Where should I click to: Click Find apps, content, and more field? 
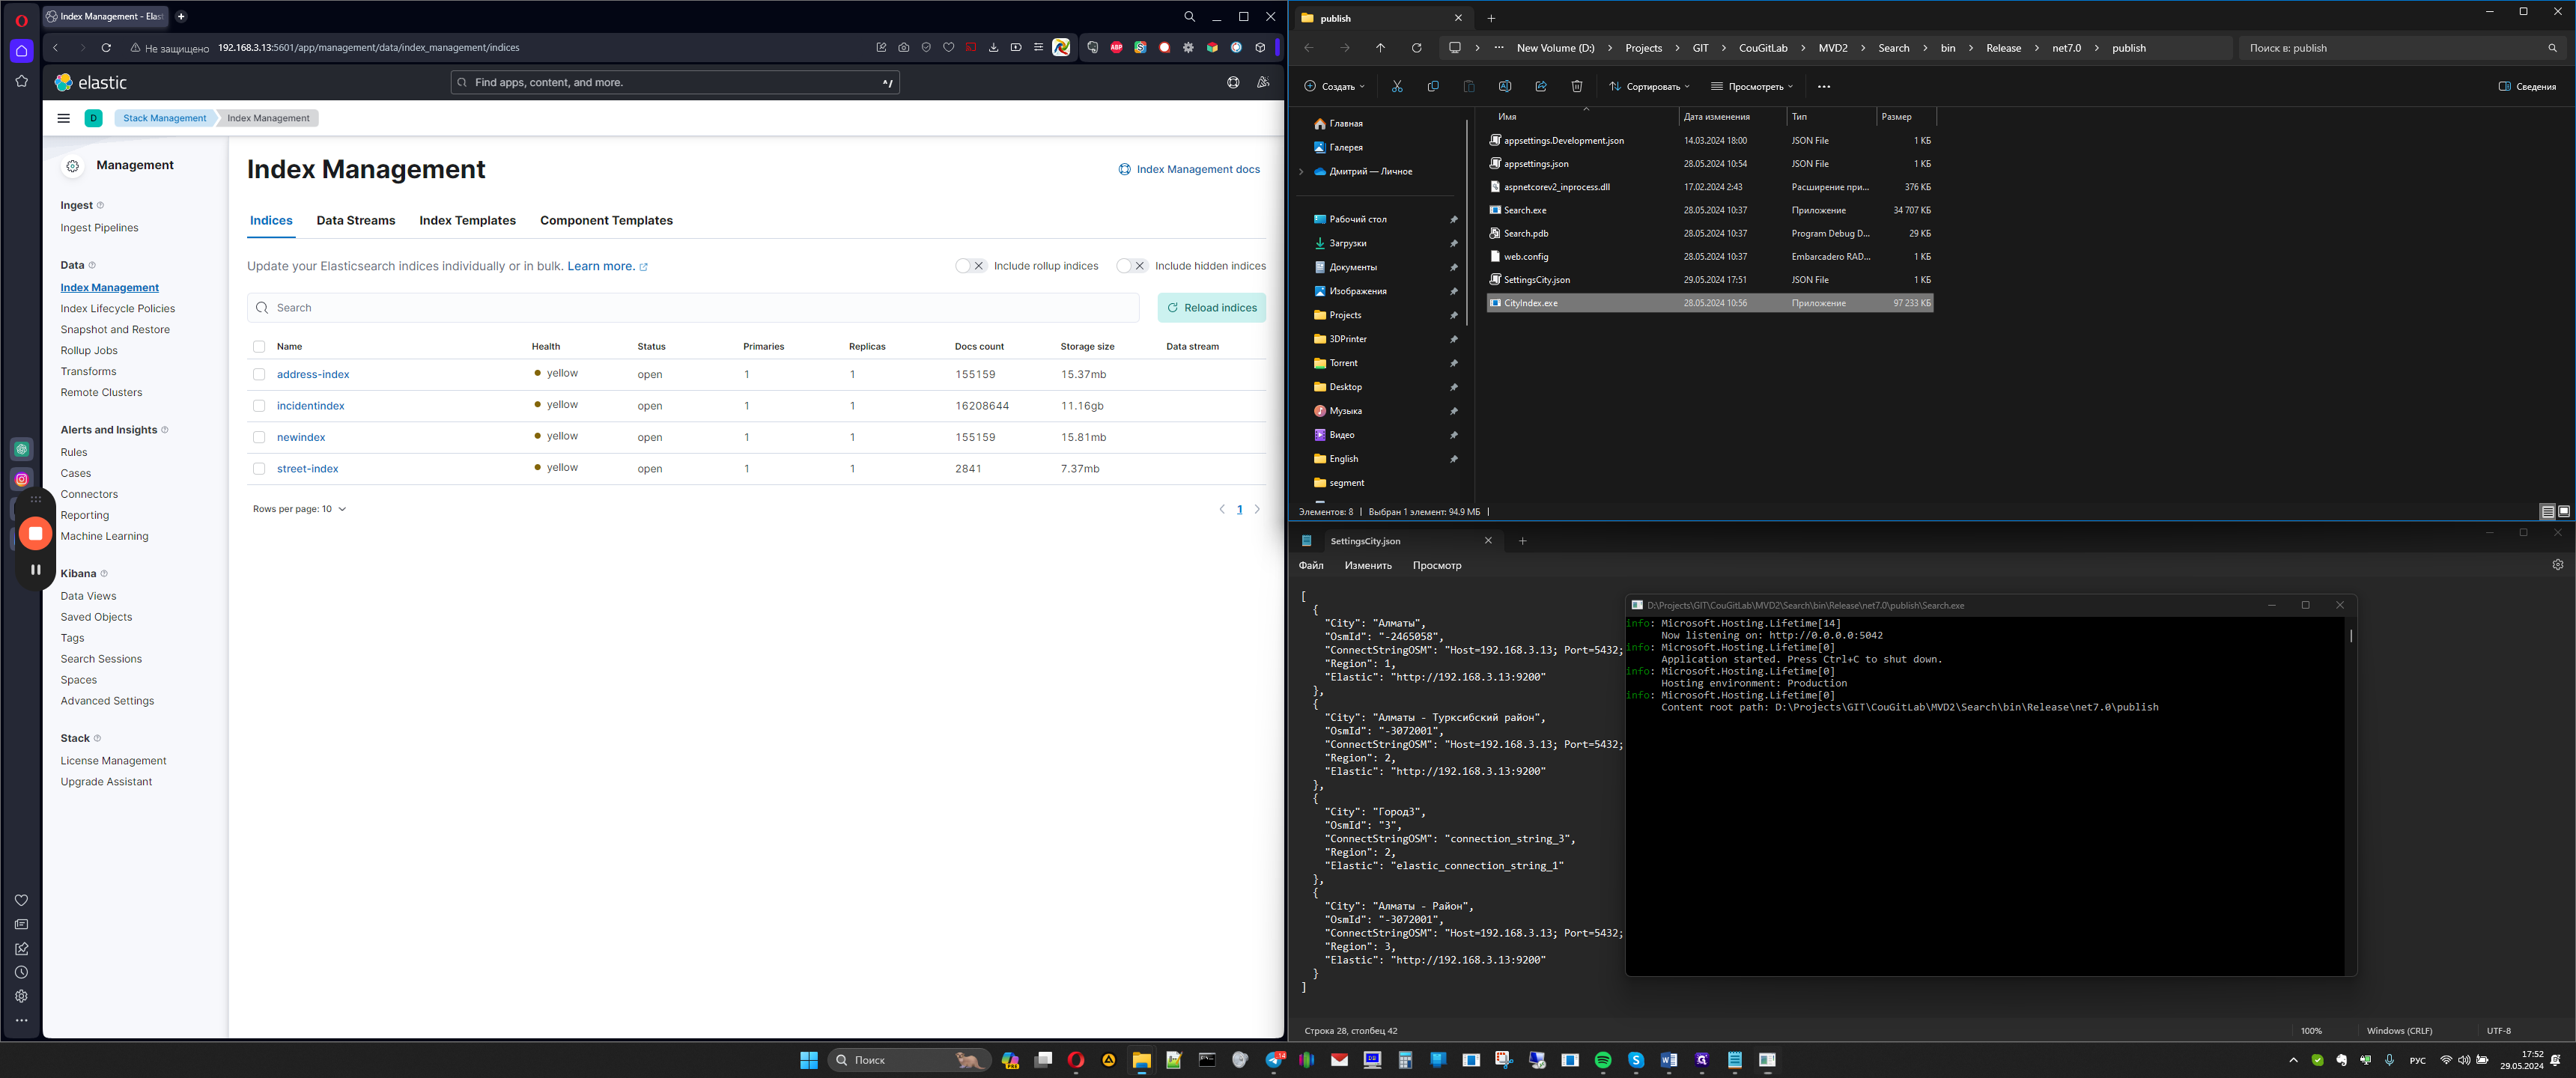(675, 82)
